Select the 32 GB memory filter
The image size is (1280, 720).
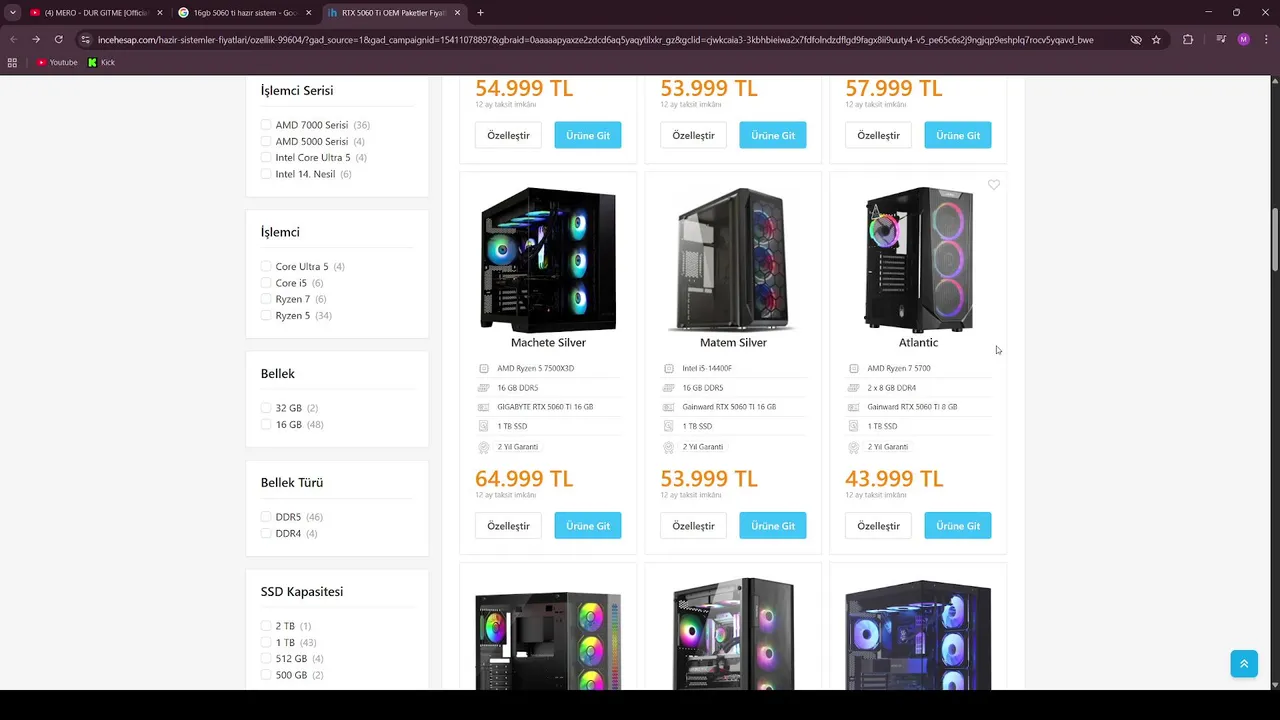click(266, 408)
